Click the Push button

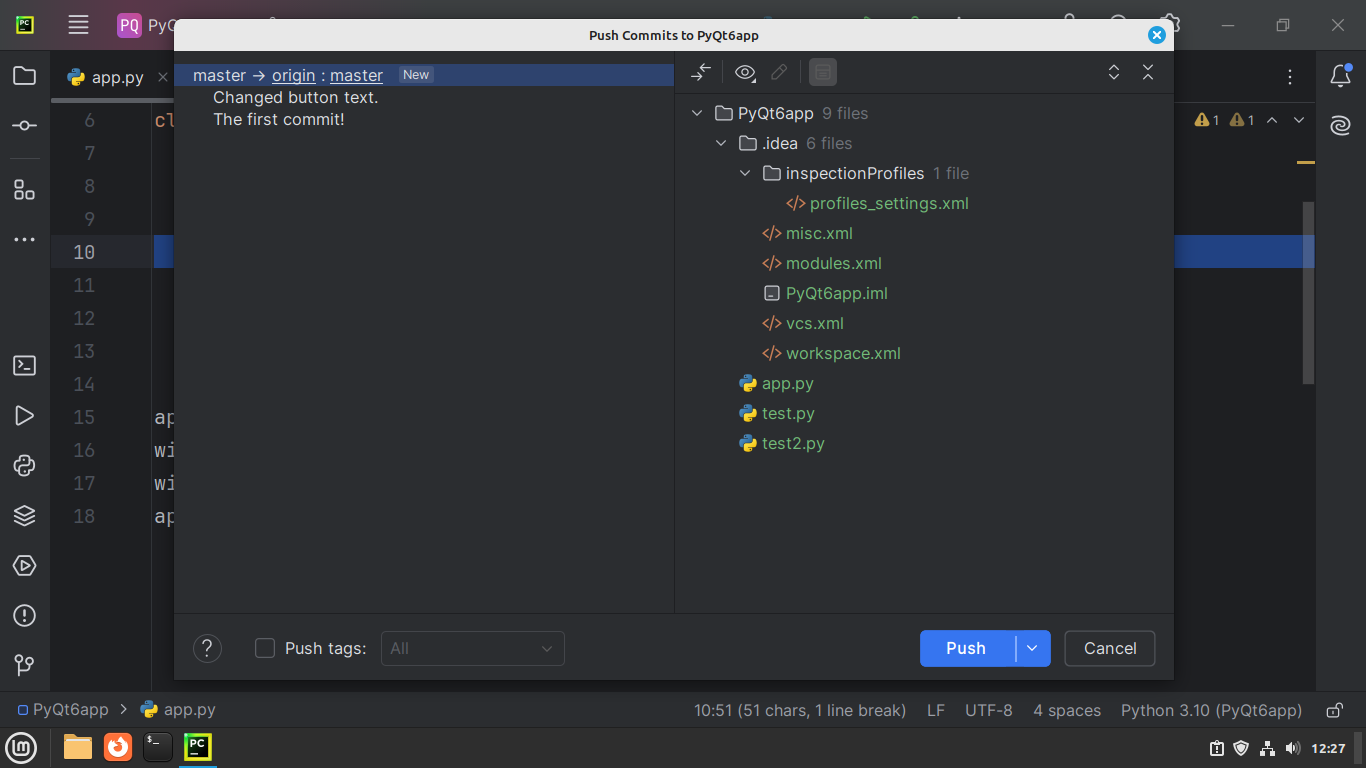coord(967,648)
